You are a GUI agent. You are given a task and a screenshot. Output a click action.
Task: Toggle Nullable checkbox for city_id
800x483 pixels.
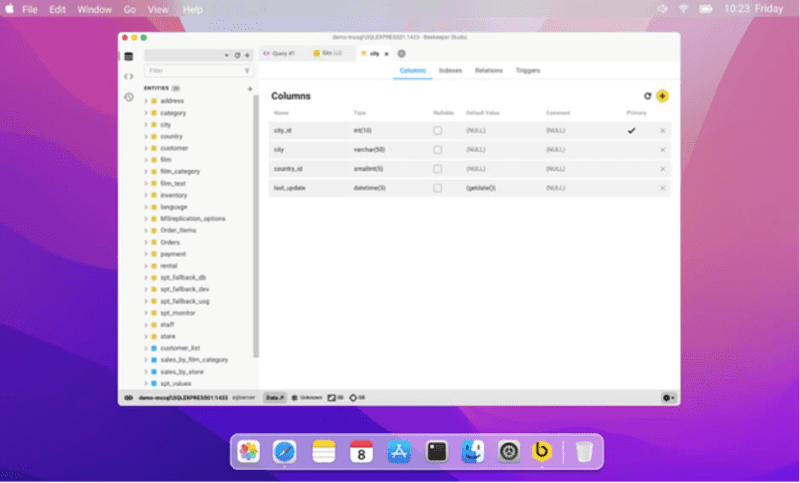point(437,131)
